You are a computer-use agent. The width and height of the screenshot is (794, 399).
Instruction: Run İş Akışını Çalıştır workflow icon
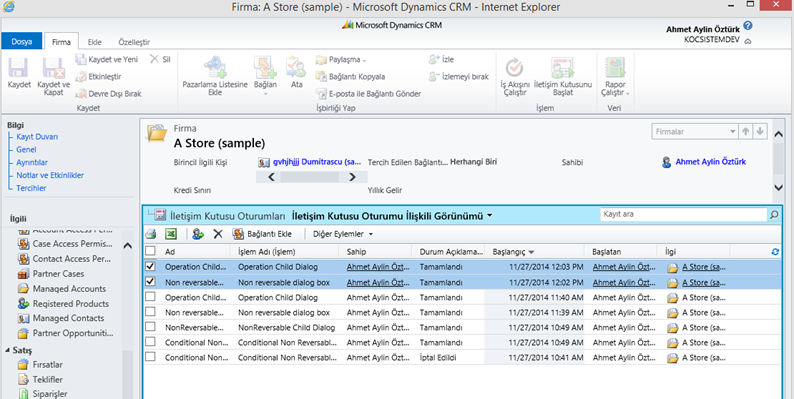click(514, 68)
